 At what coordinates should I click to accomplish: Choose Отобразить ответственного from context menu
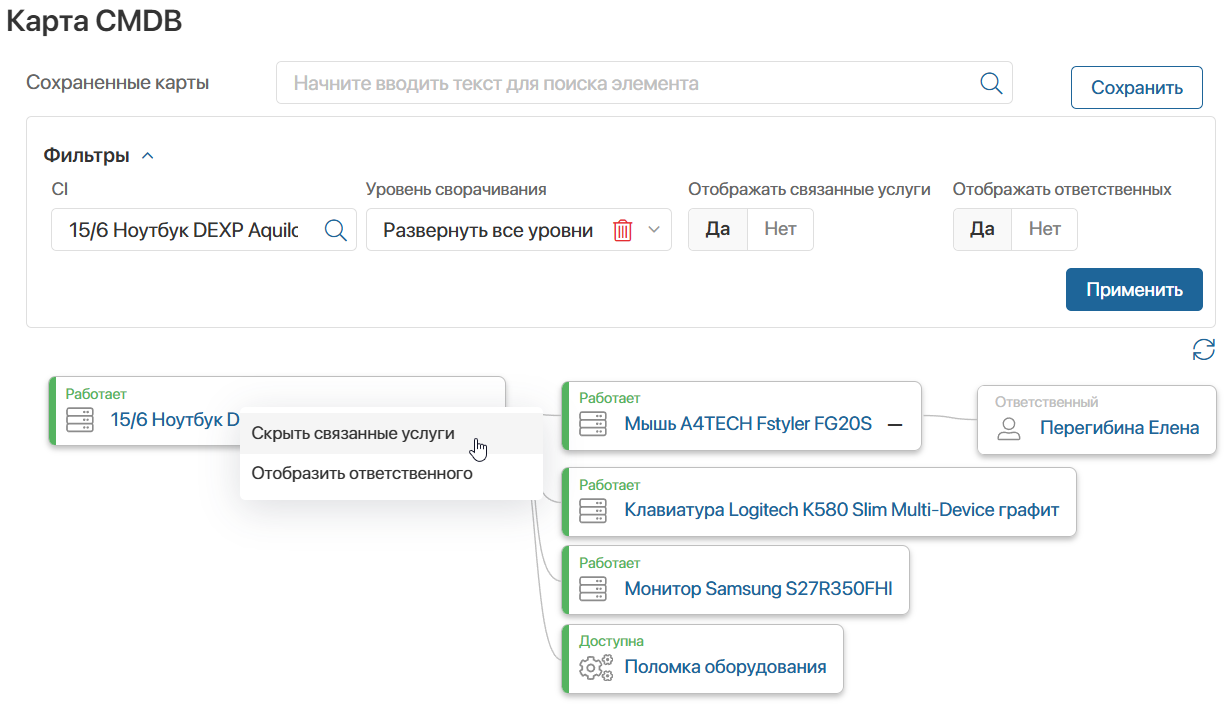point(391,474)
